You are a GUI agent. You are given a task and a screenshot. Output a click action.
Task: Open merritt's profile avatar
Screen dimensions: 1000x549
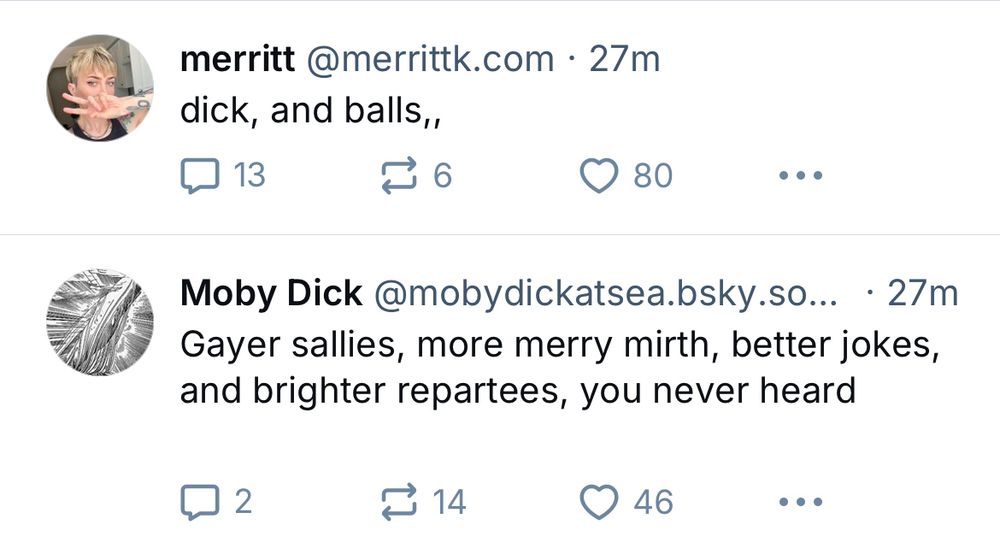[100, 88]
